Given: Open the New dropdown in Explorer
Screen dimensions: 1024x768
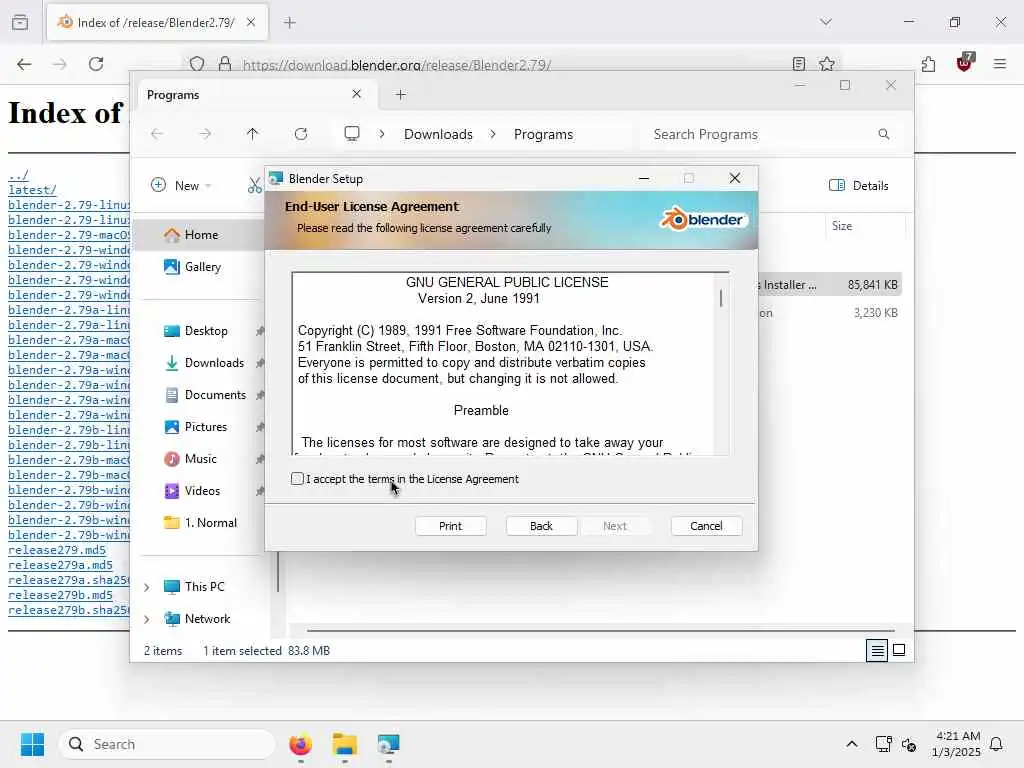Looking at the screenshot, I should pos(181,185).
